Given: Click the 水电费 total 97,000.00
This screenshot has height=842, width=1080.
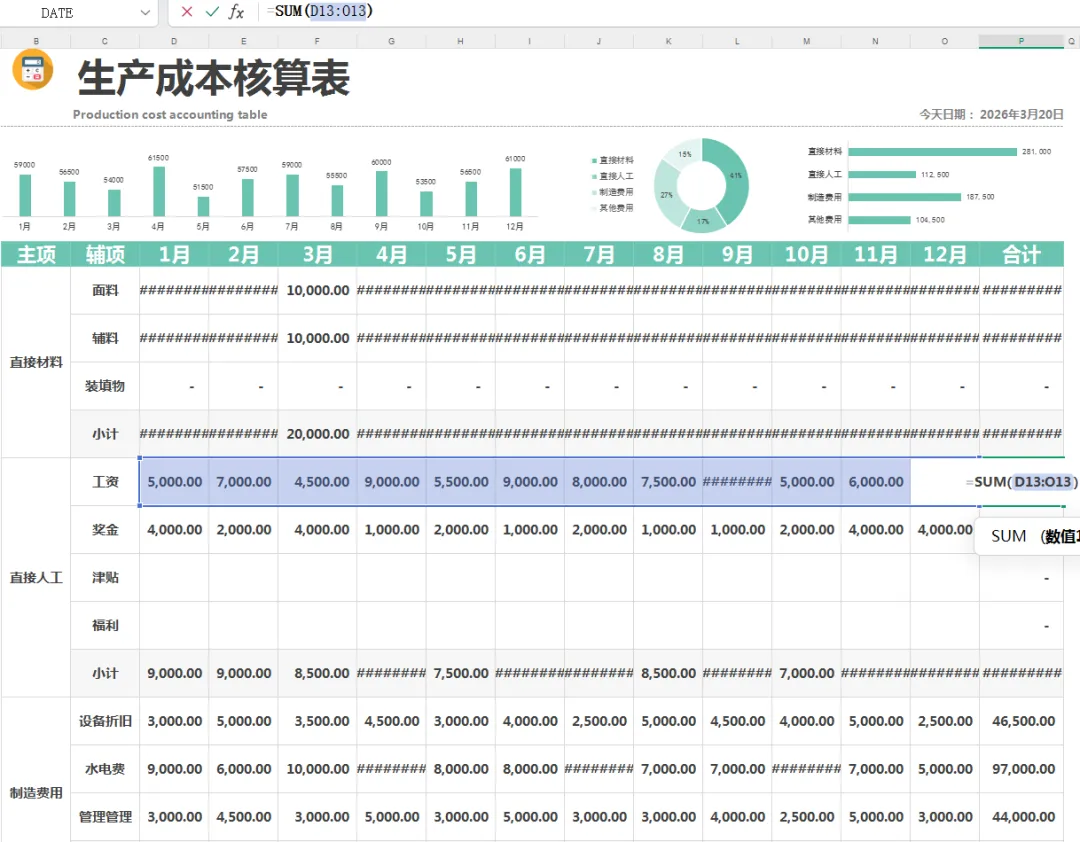Looking at the screenshot, I should click(x=1021, y=769).
